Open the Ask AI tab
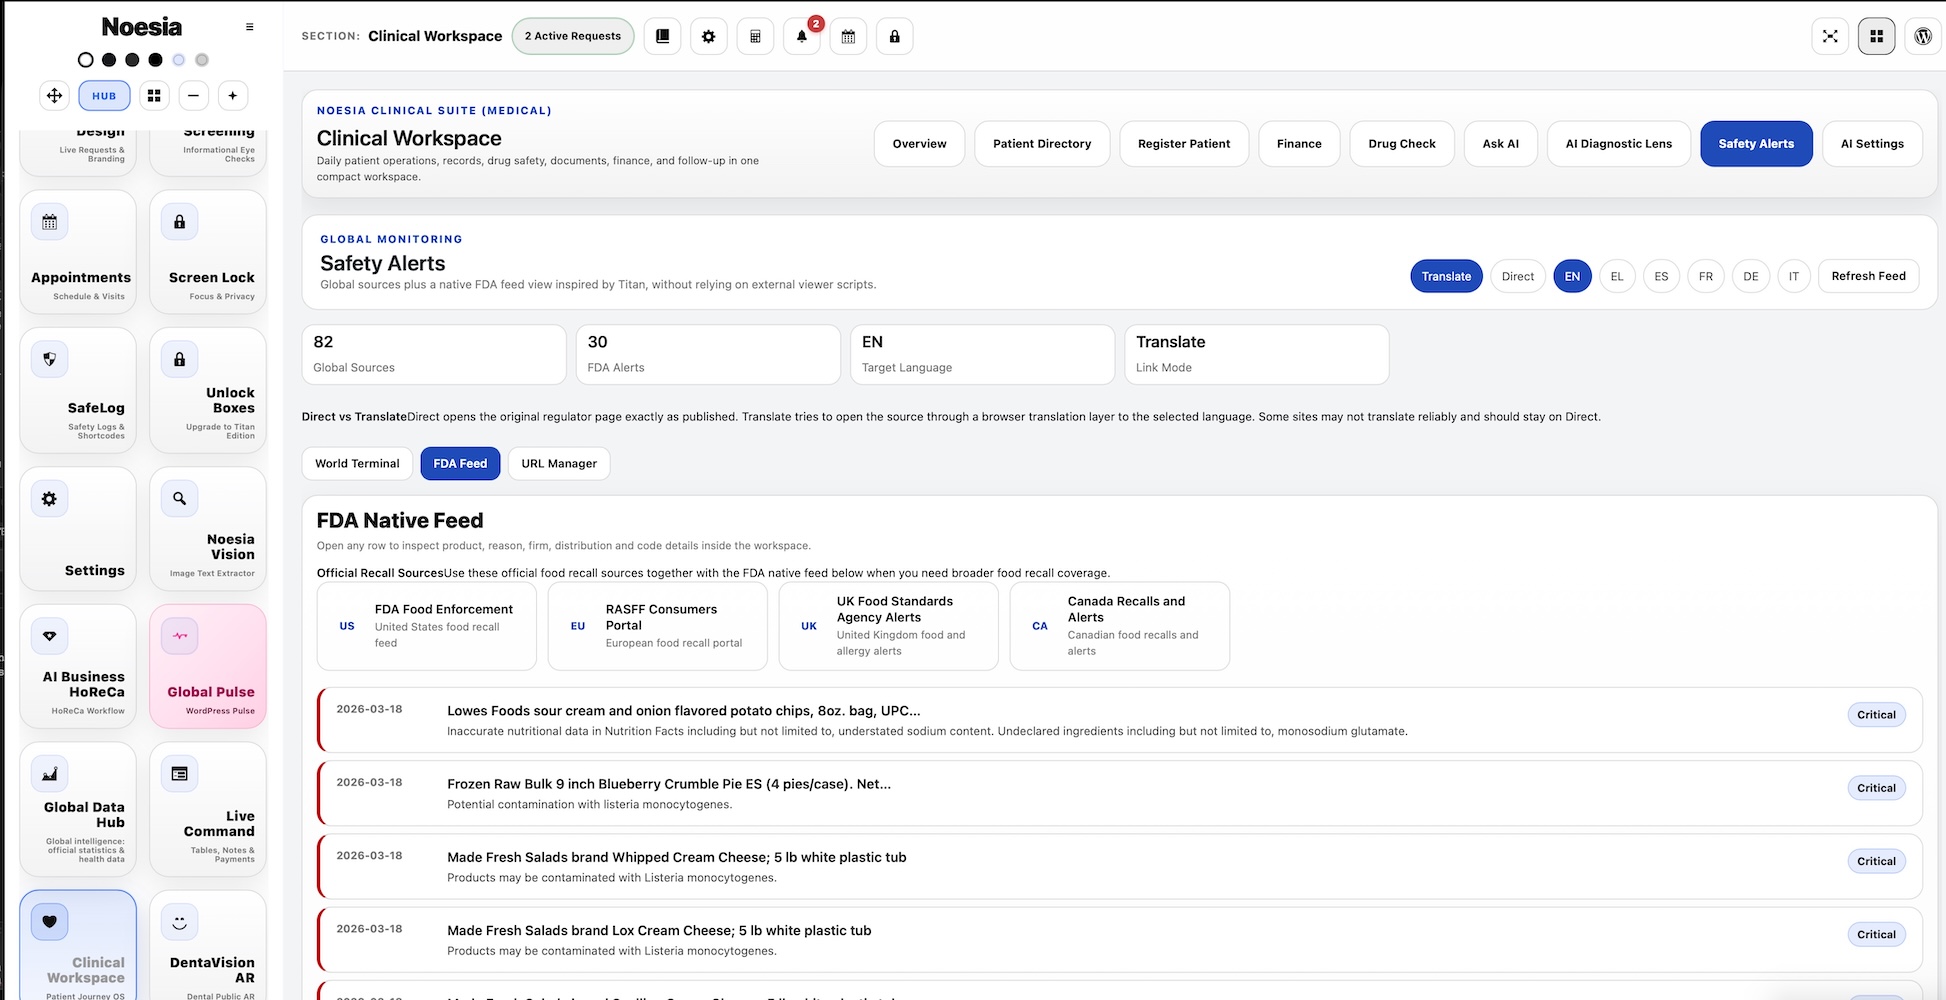The image size is (1946, 1000). tap(1500, 144)
